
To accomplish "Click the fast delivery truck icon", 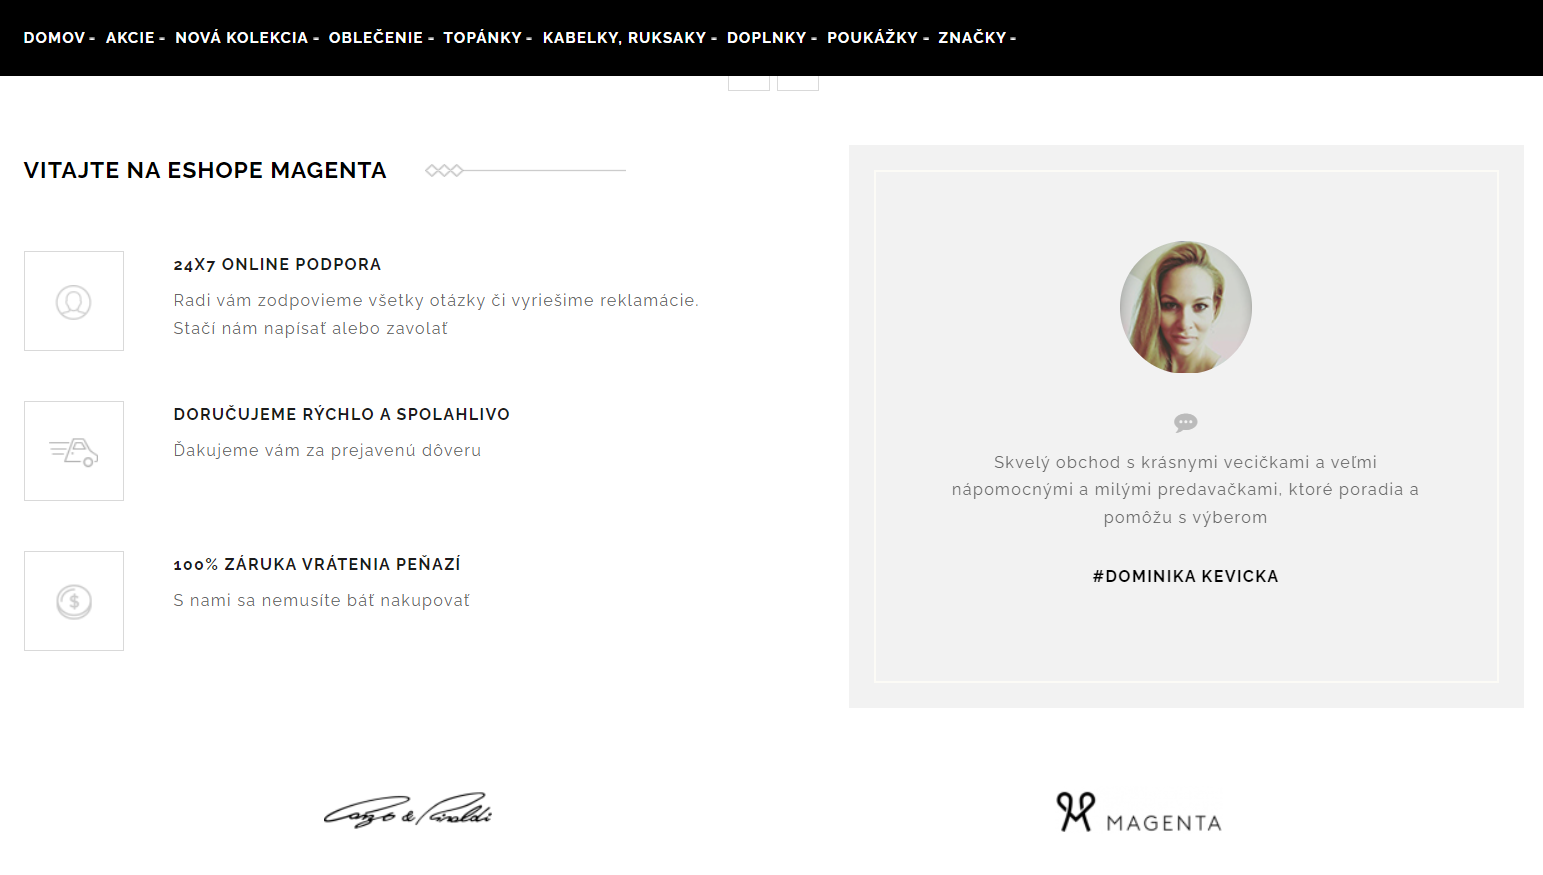I will coord(74,451).
